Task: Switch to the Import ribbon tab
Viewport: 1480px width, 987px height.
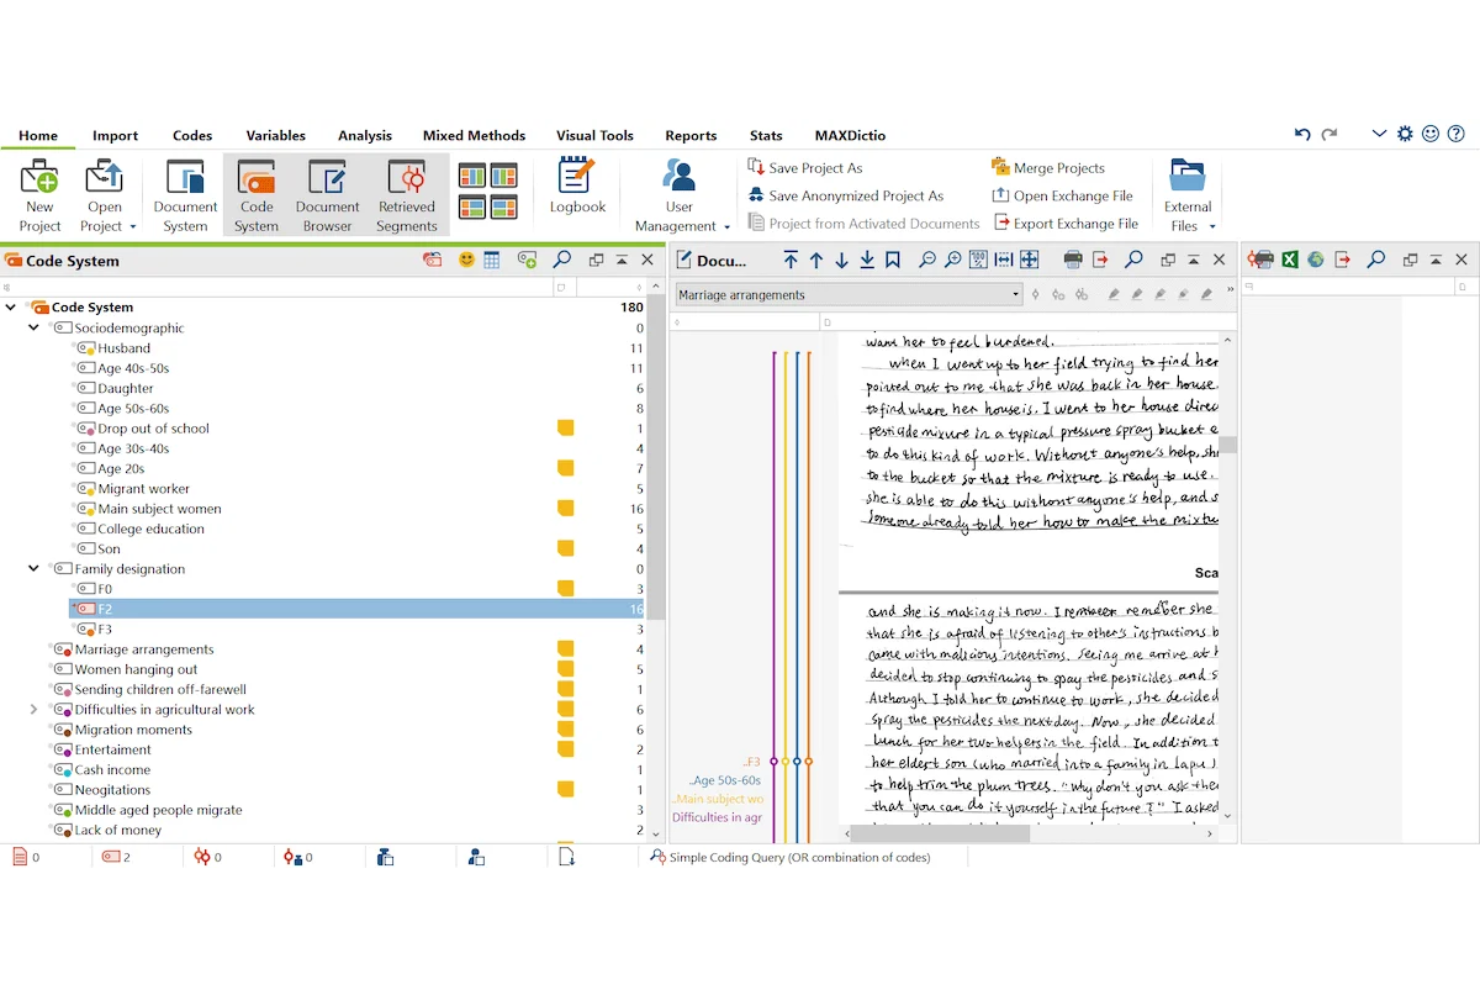Action: click(x=115, y=135)
